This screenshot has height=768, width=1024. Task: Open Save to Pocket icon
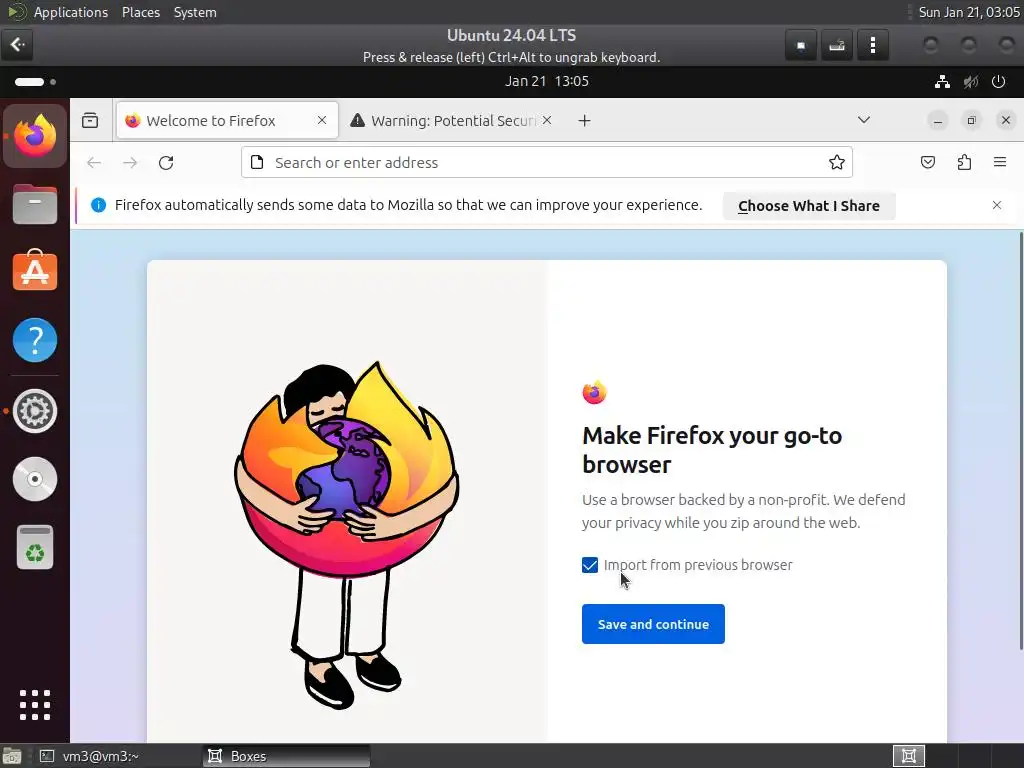click(x=927, y=163)
